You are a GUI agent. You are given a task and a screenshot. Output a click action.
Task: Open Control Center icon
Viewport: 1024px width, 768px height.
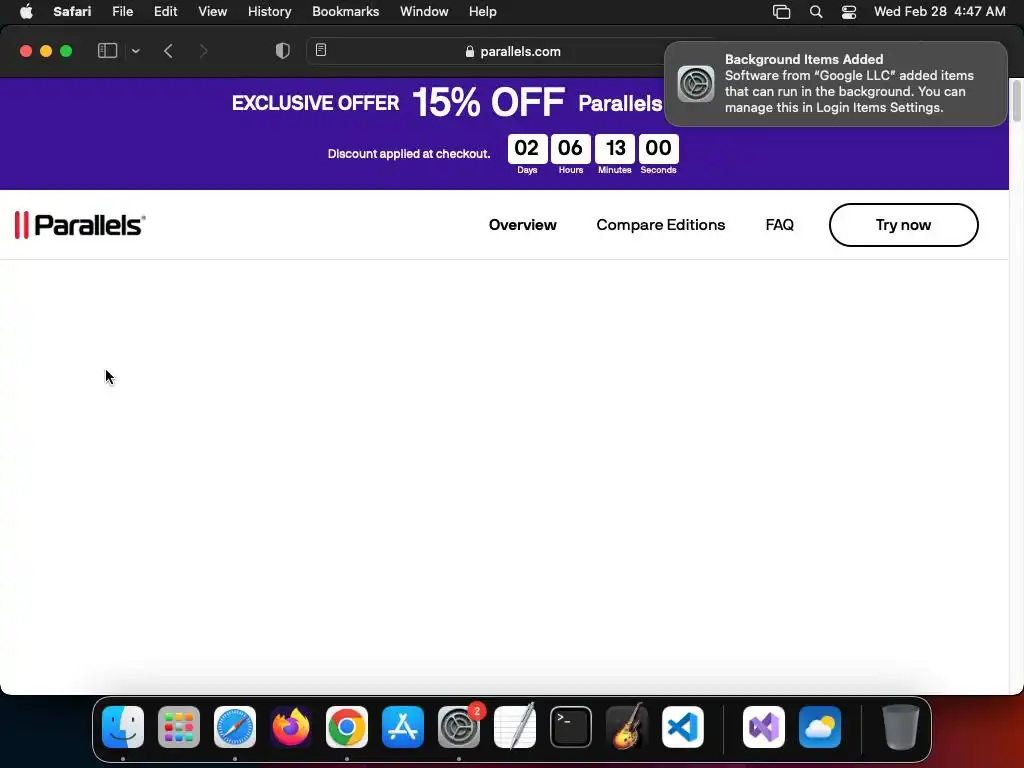tap(848, 11)
